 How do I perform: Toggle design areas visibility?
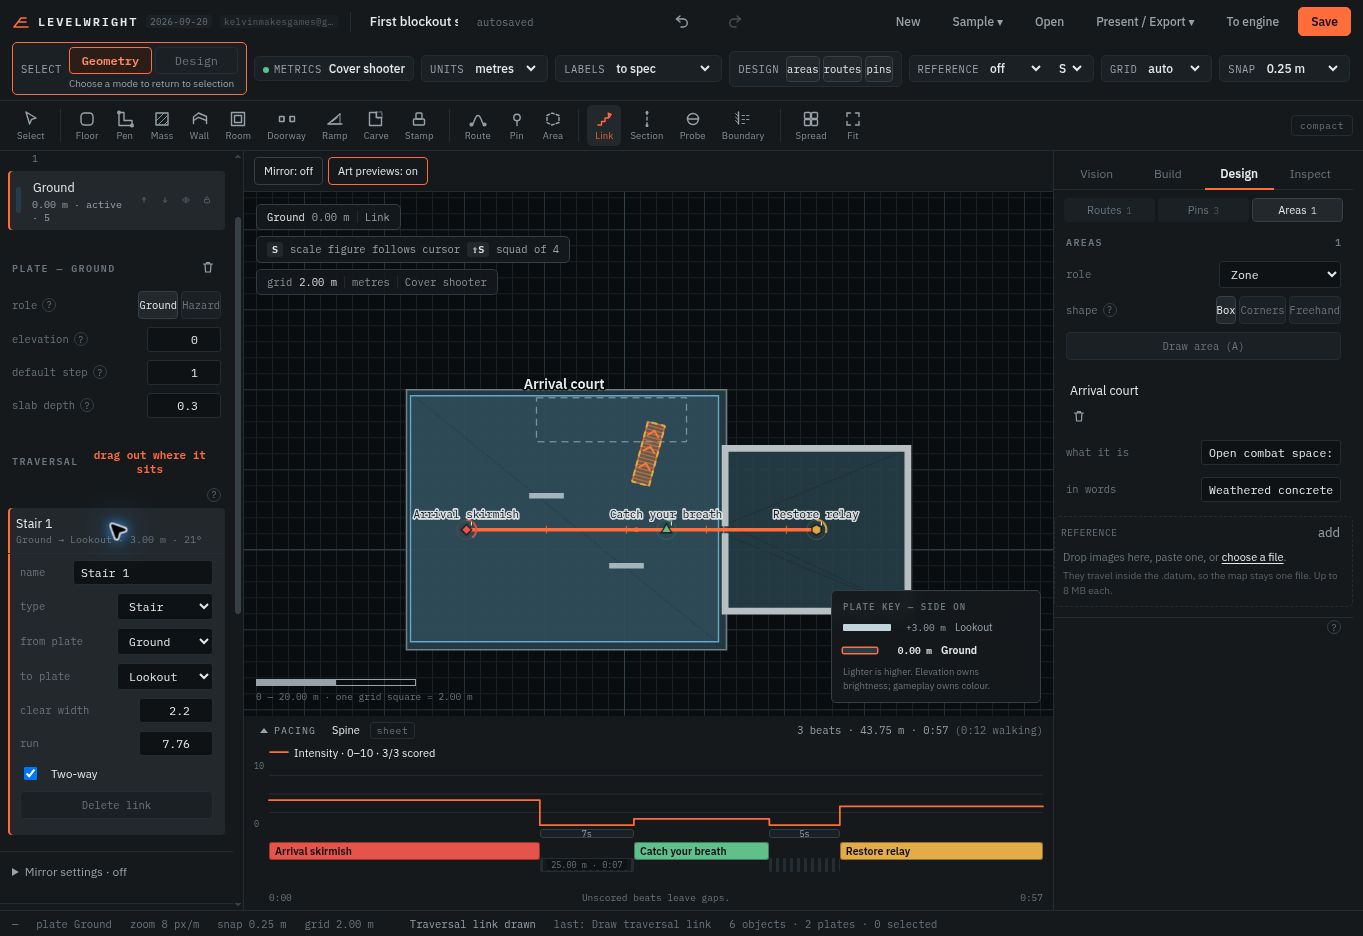pos(802,69)
